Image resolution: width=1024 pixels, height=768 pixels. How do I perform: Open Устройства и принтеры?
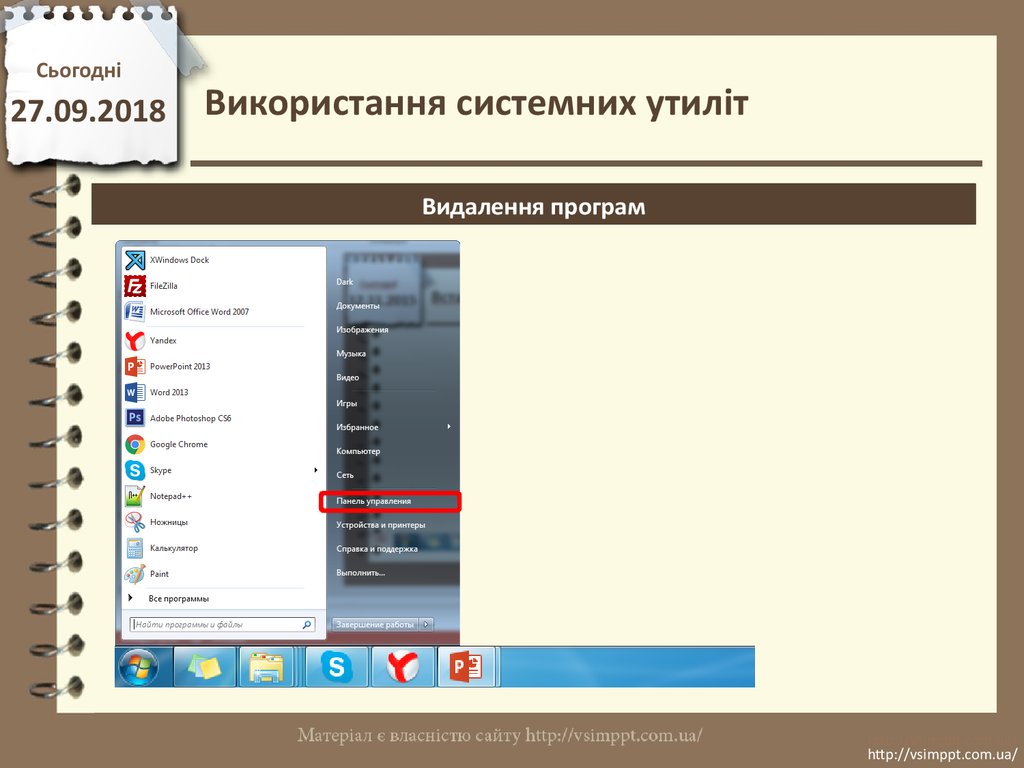click(x=381, y=525)
